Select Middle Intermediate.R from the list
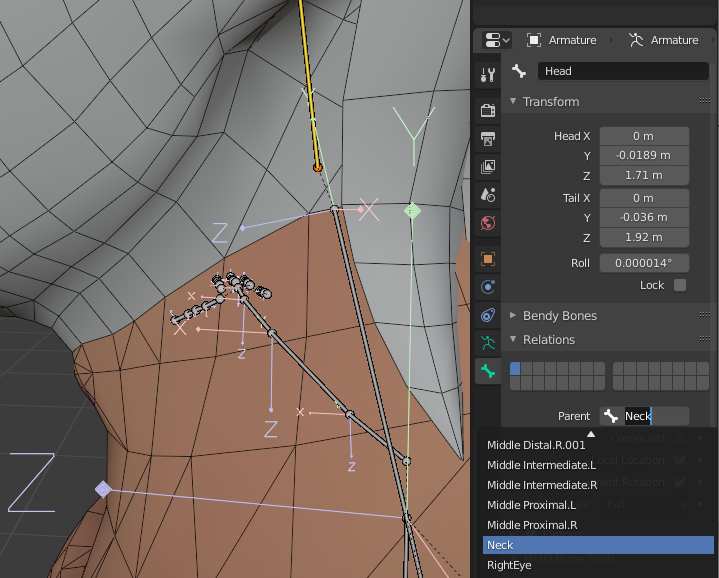The image size is (719, 578). point(598,485)
